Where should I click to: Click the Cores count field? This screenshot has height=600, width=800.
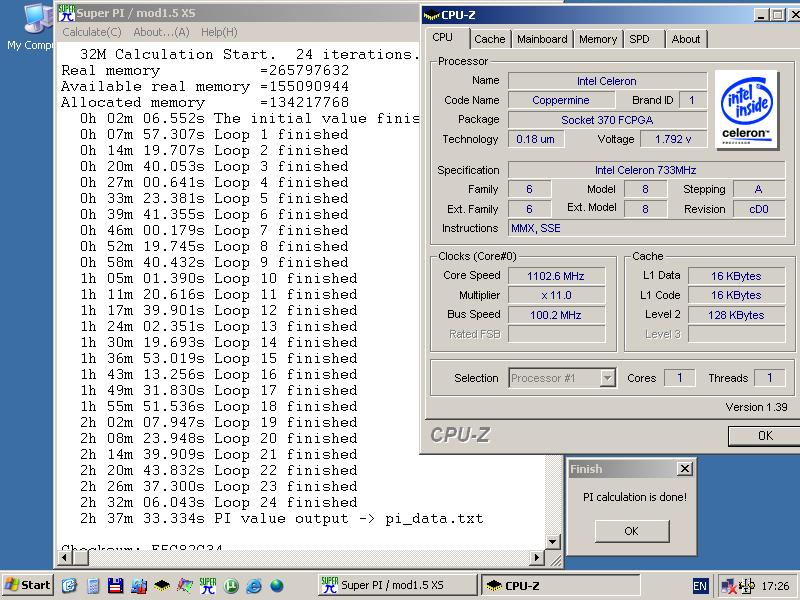point(680,378)
